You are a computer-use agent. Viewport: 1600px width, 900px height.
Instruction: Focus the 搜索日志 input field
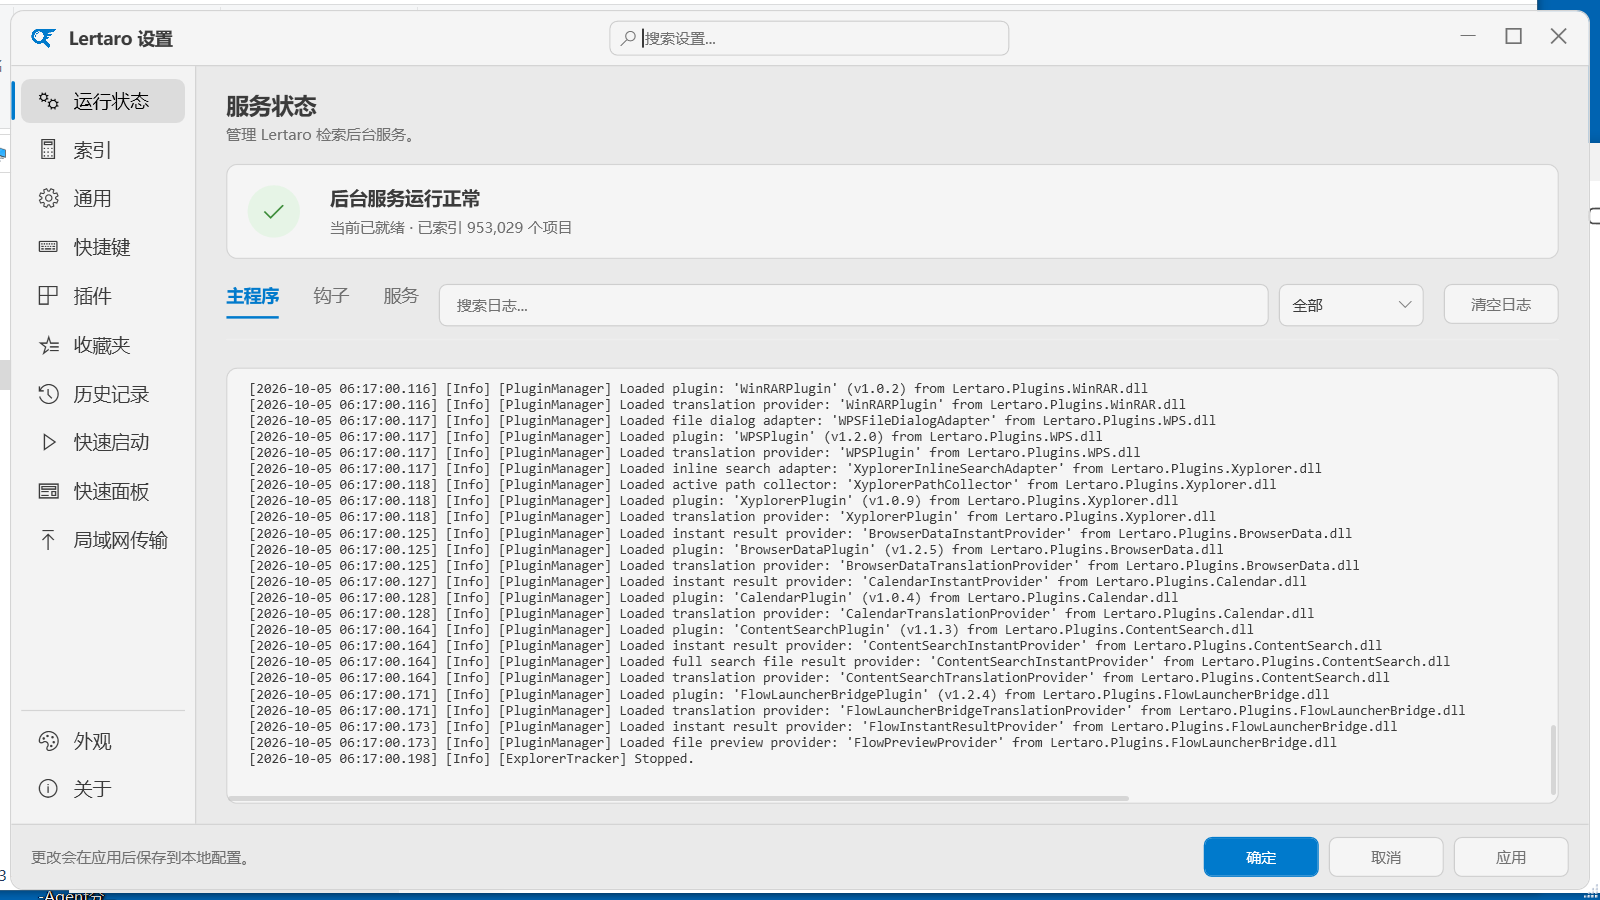tap(853, 305)
